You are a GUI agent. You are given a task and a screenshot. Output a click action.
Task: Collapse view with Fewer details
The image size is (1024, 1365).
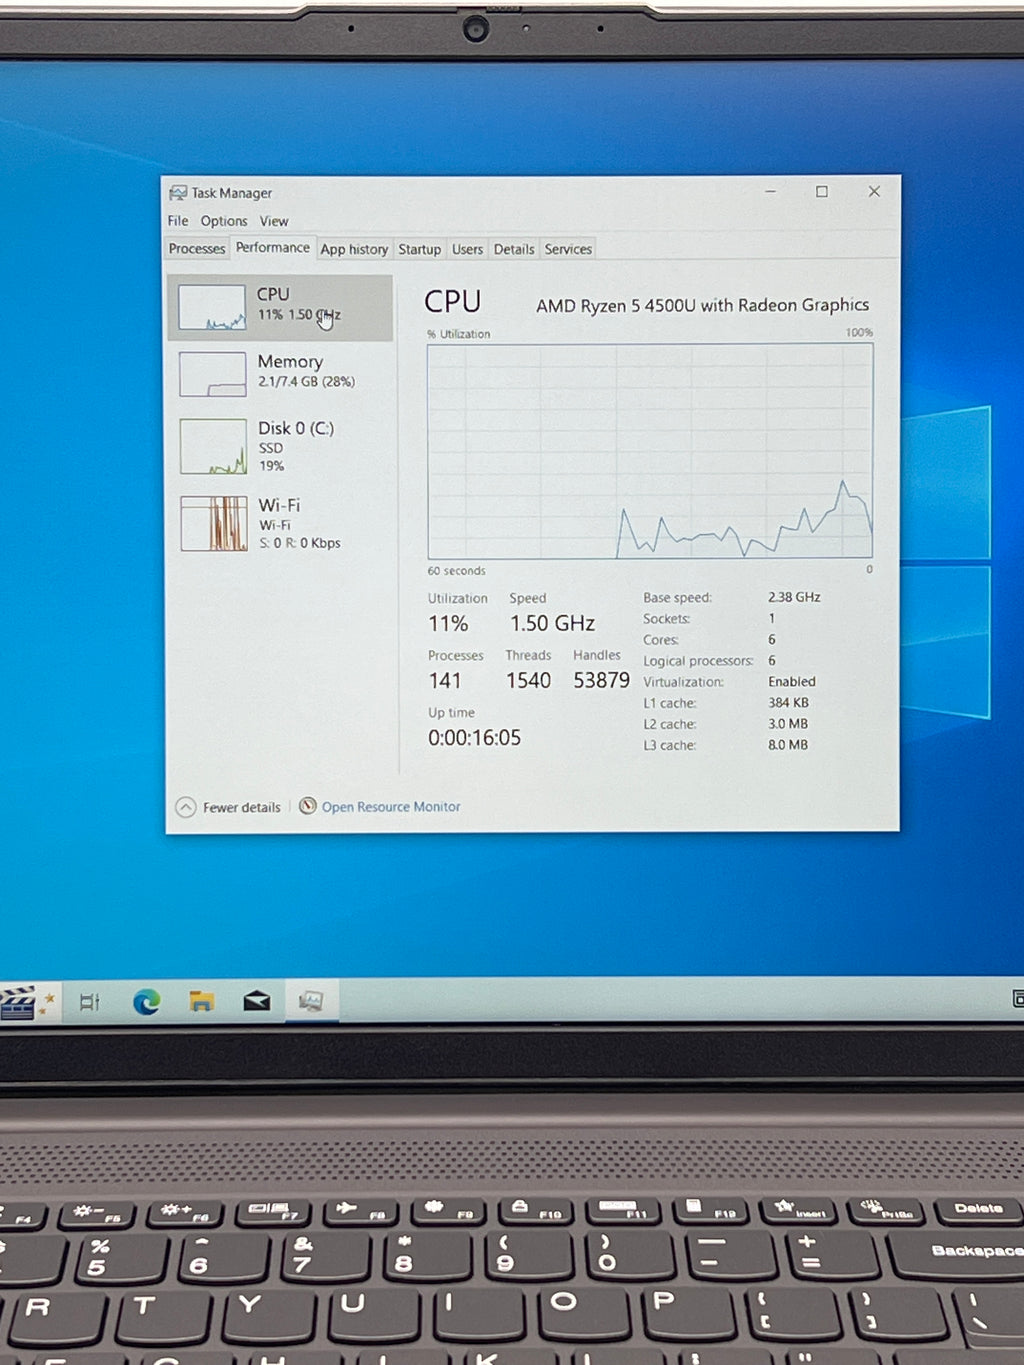tap(229, 807)
